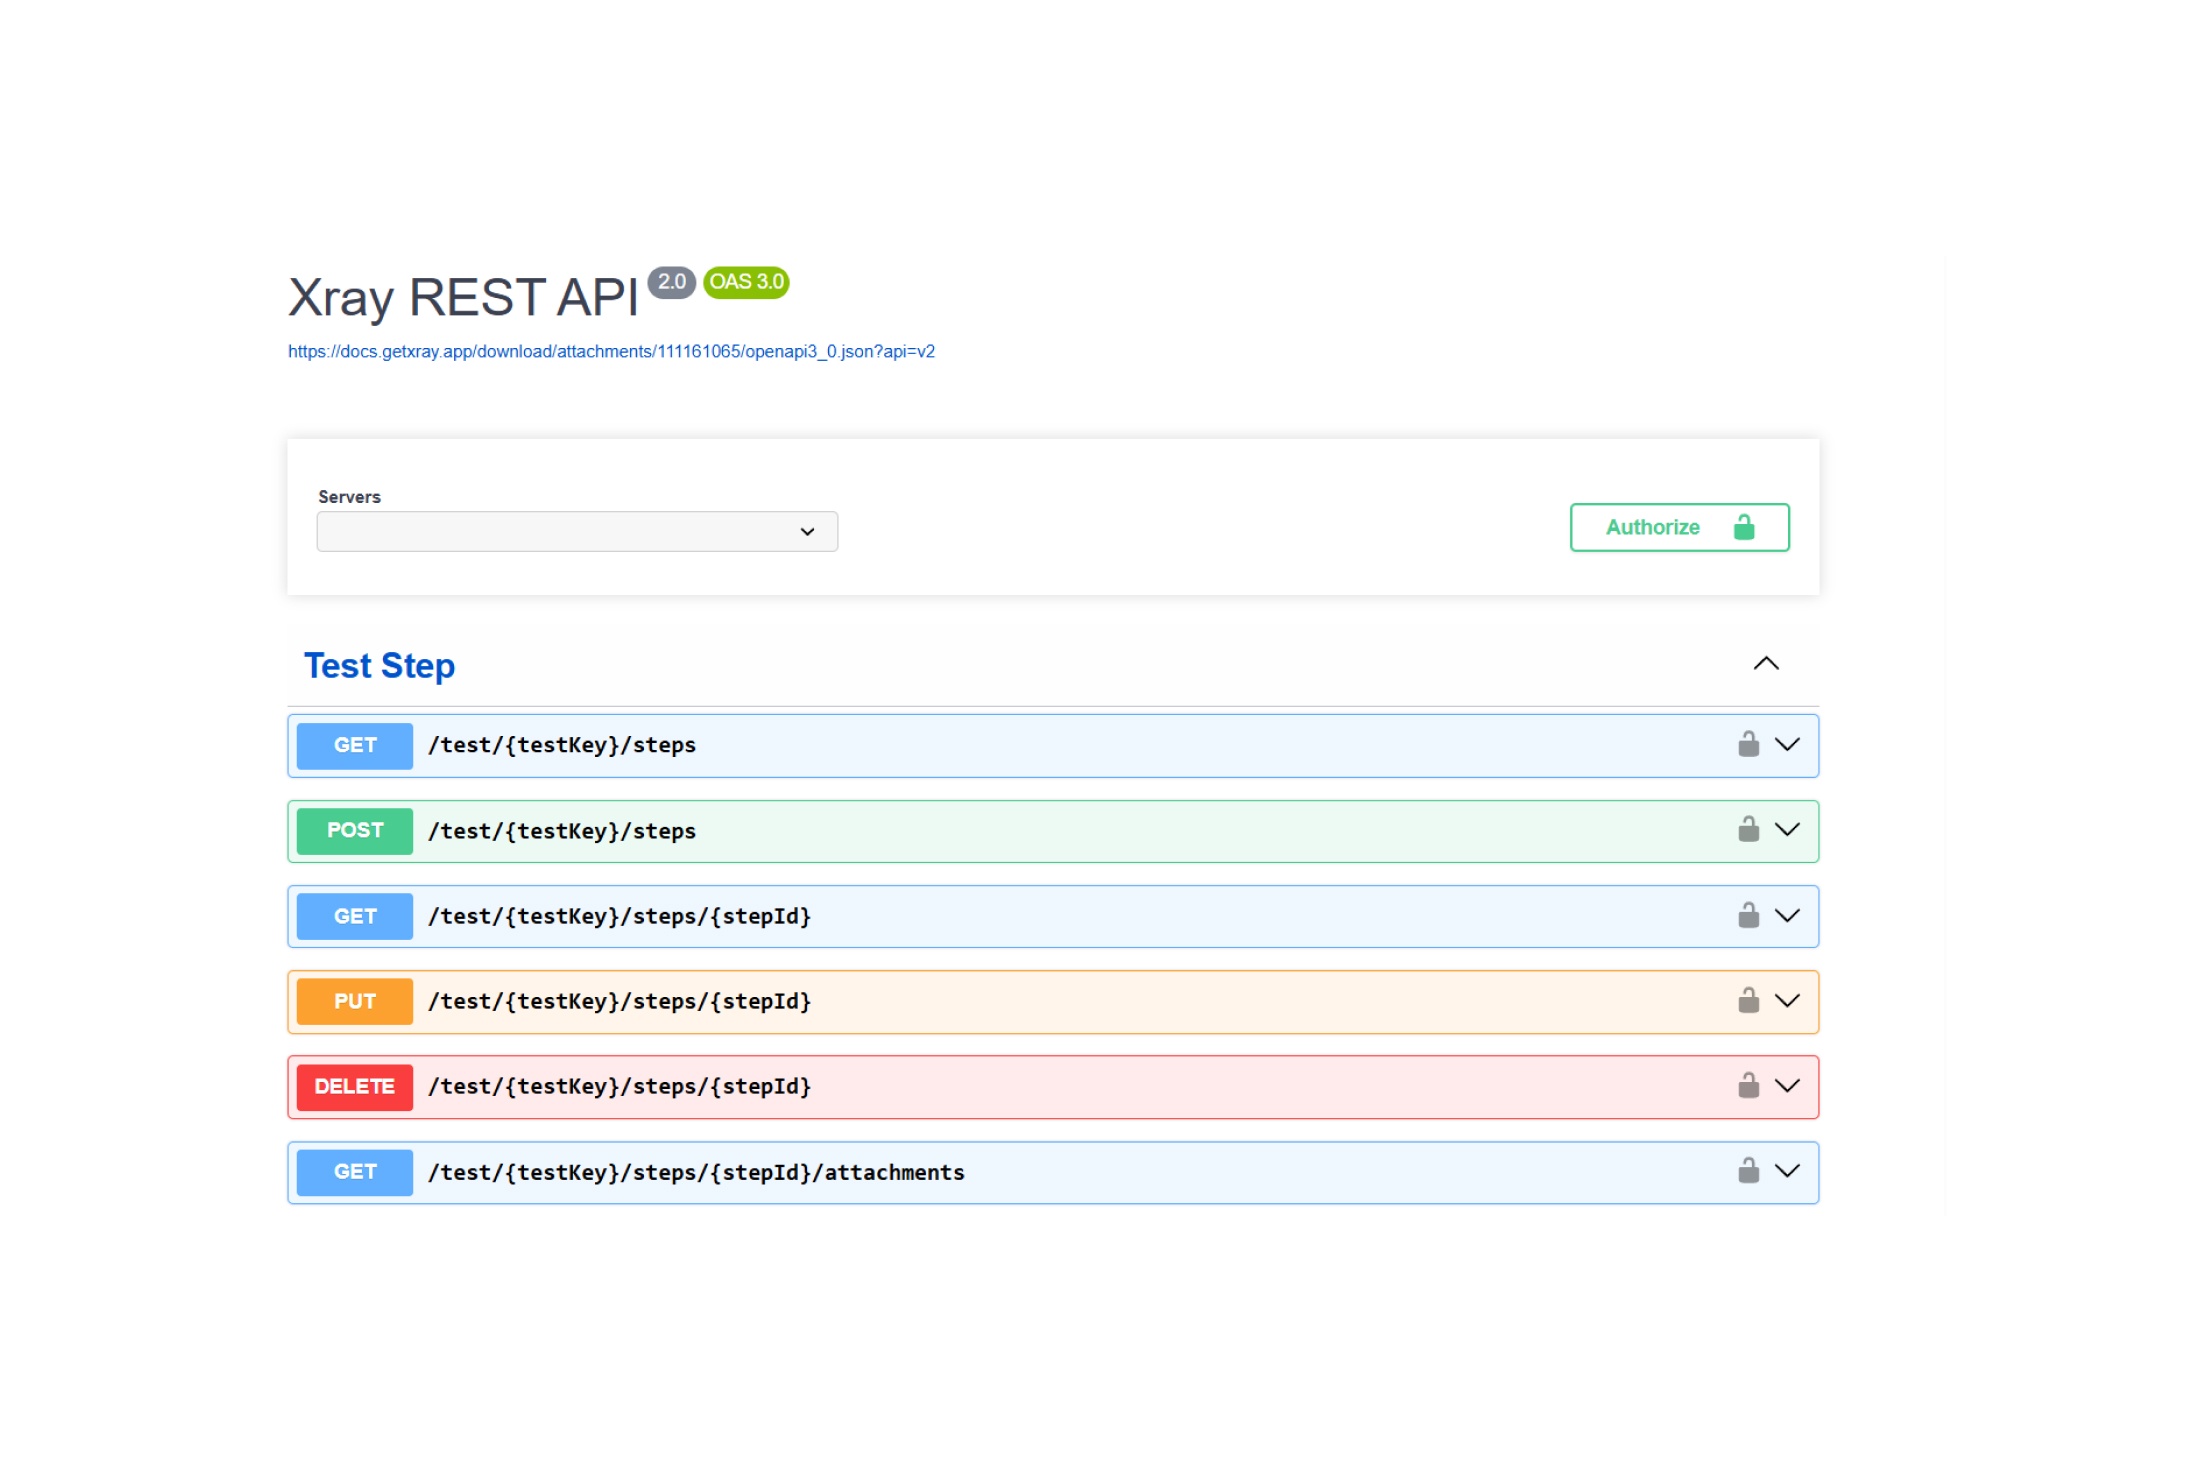
Task: Click path text of GET /test/{testKey}/steps/{stepId}
Action: click(x=620, y=916)
